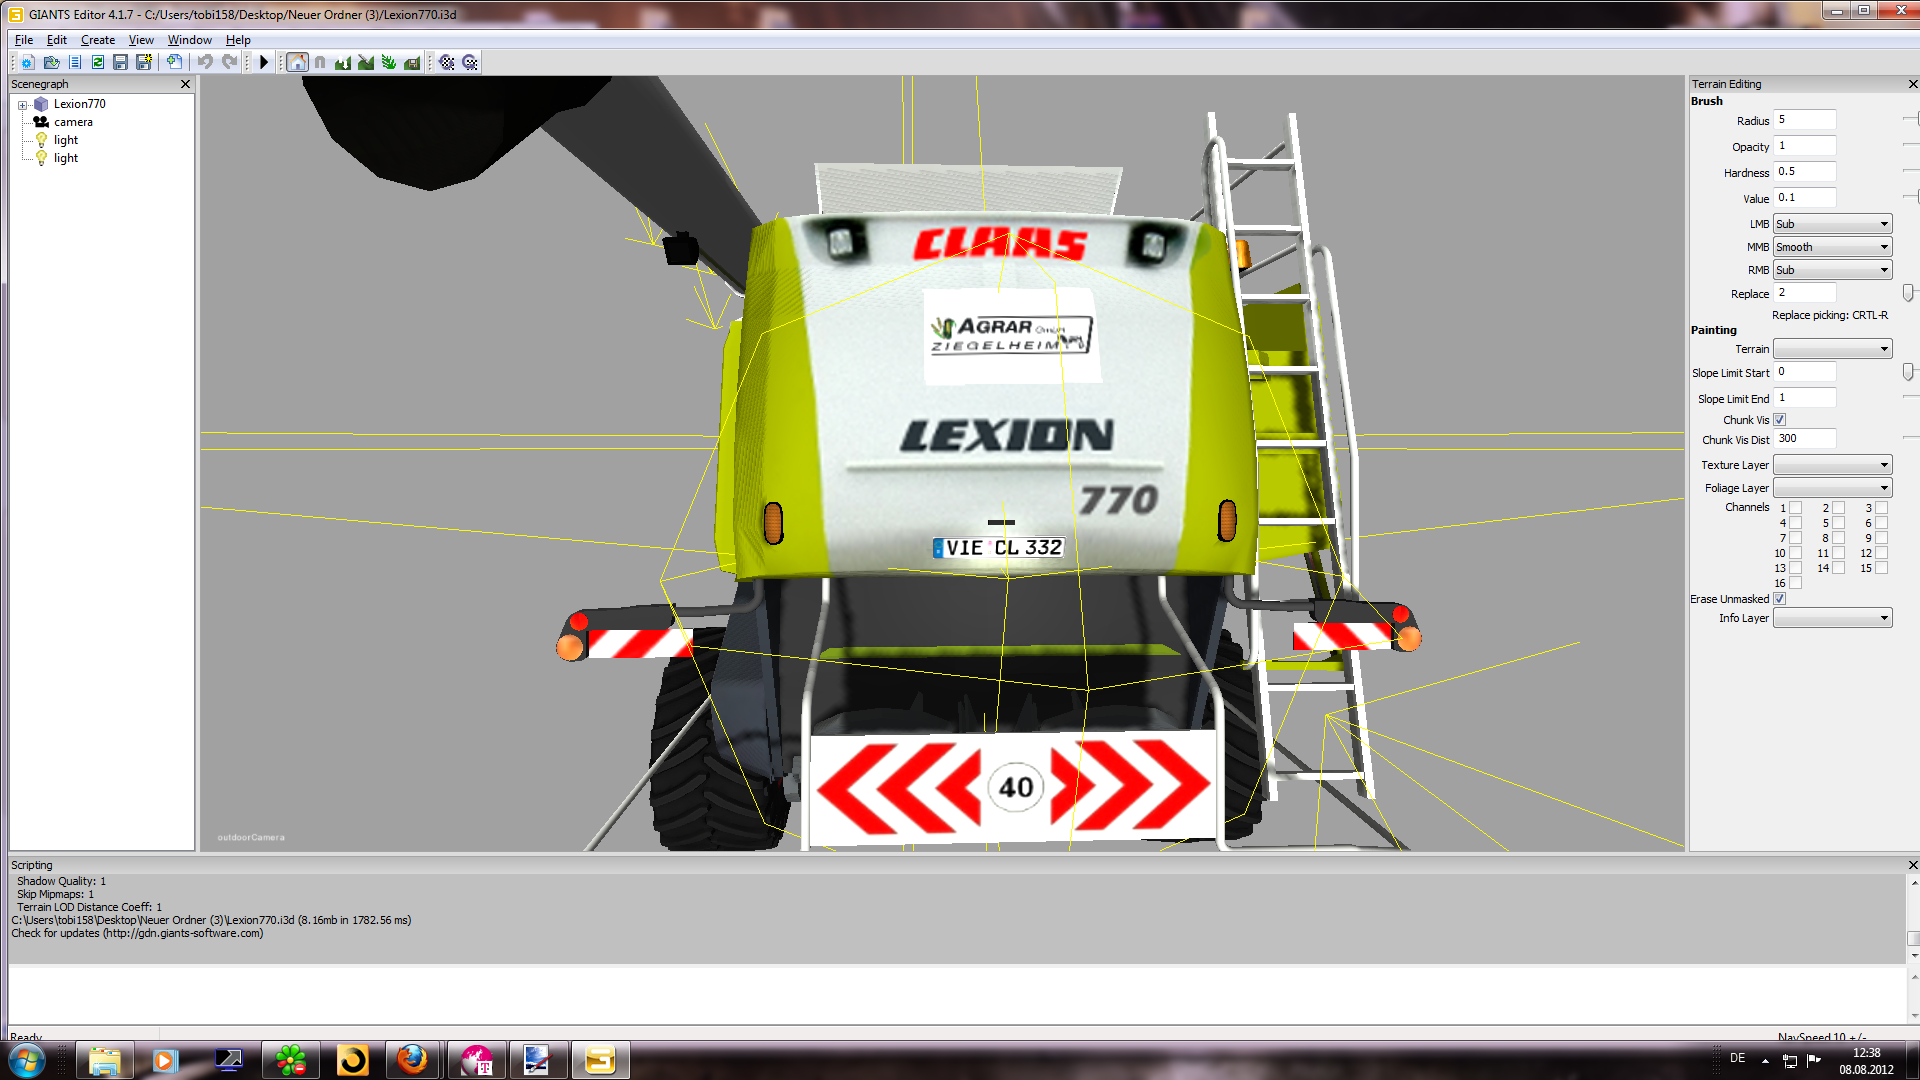Activate the terrain foliage paint icon

tap(389, 62)
